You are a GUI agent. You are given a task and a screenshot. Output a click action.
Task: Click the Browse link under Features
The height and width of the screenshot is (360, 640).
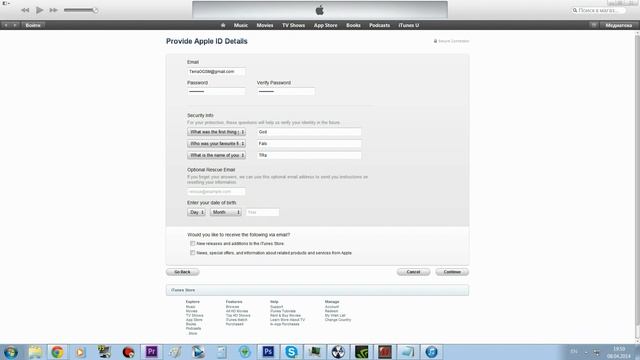tap(232, 307)
